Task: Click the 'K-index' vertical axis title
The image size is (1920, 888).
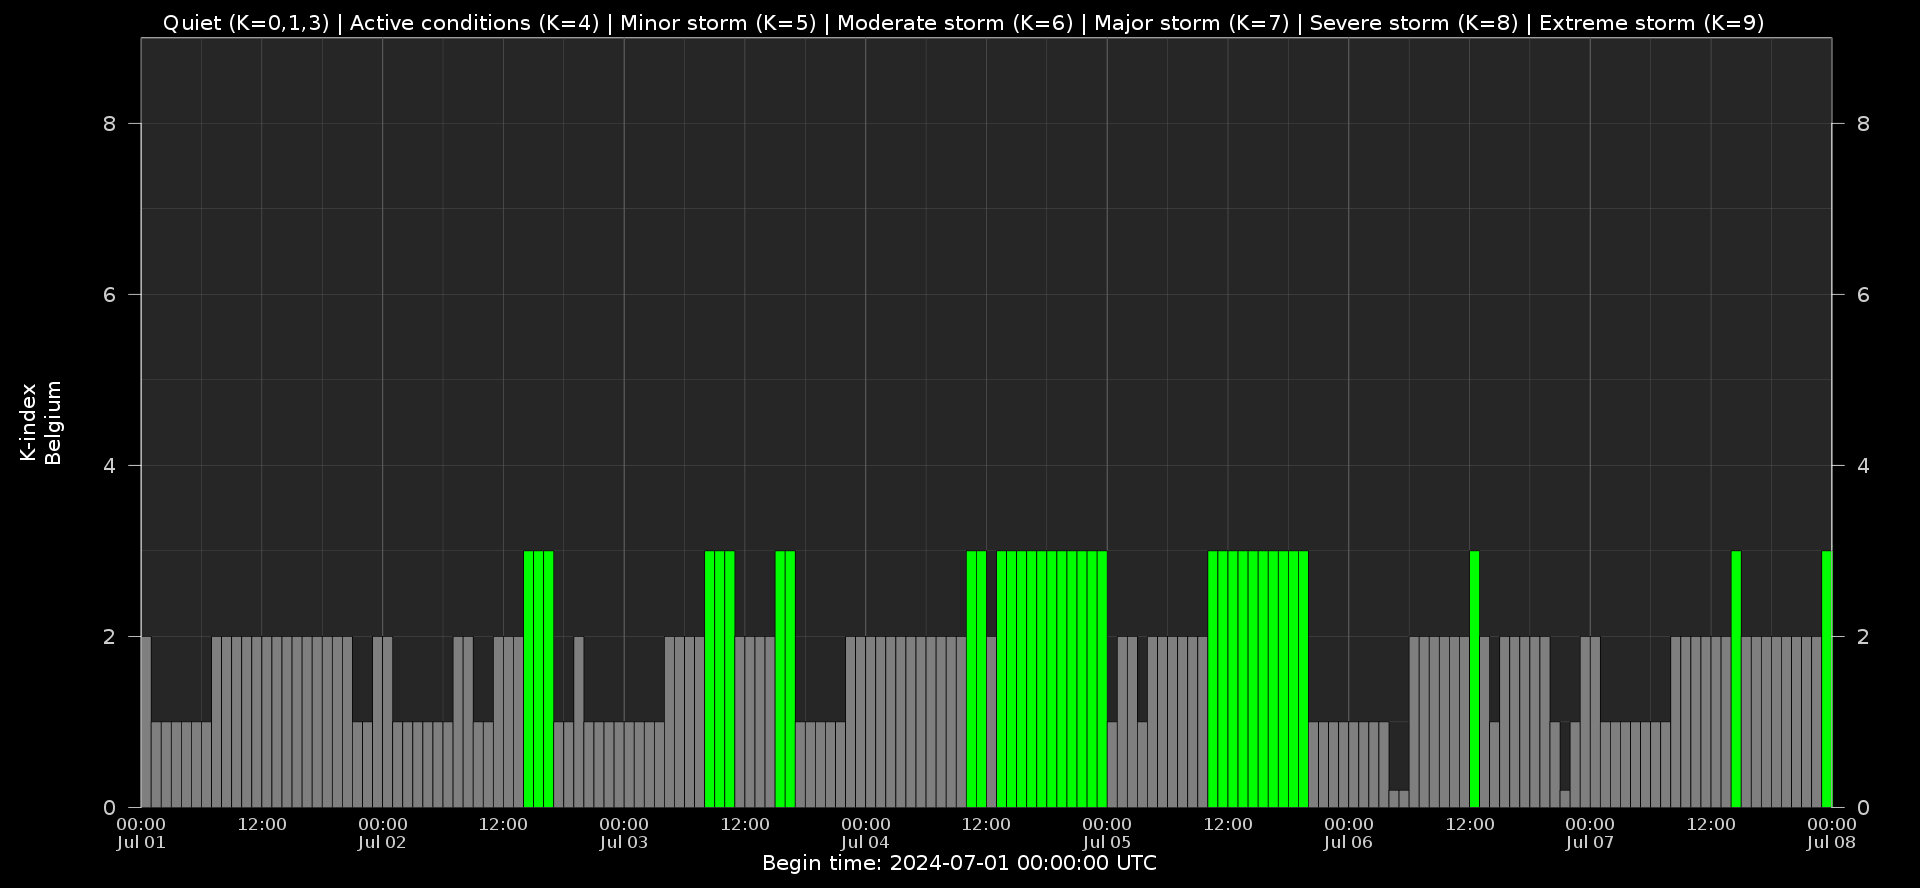Action: tap(28, 422)
